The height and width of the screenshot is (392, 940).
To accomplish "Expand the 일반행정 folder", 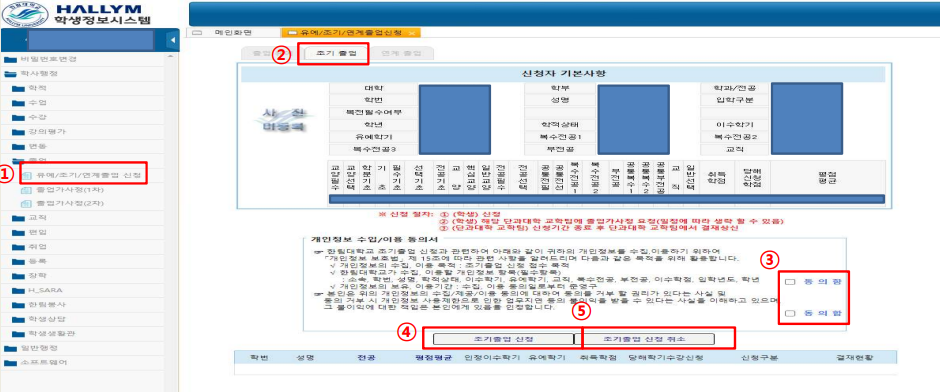I will [11, 348].
